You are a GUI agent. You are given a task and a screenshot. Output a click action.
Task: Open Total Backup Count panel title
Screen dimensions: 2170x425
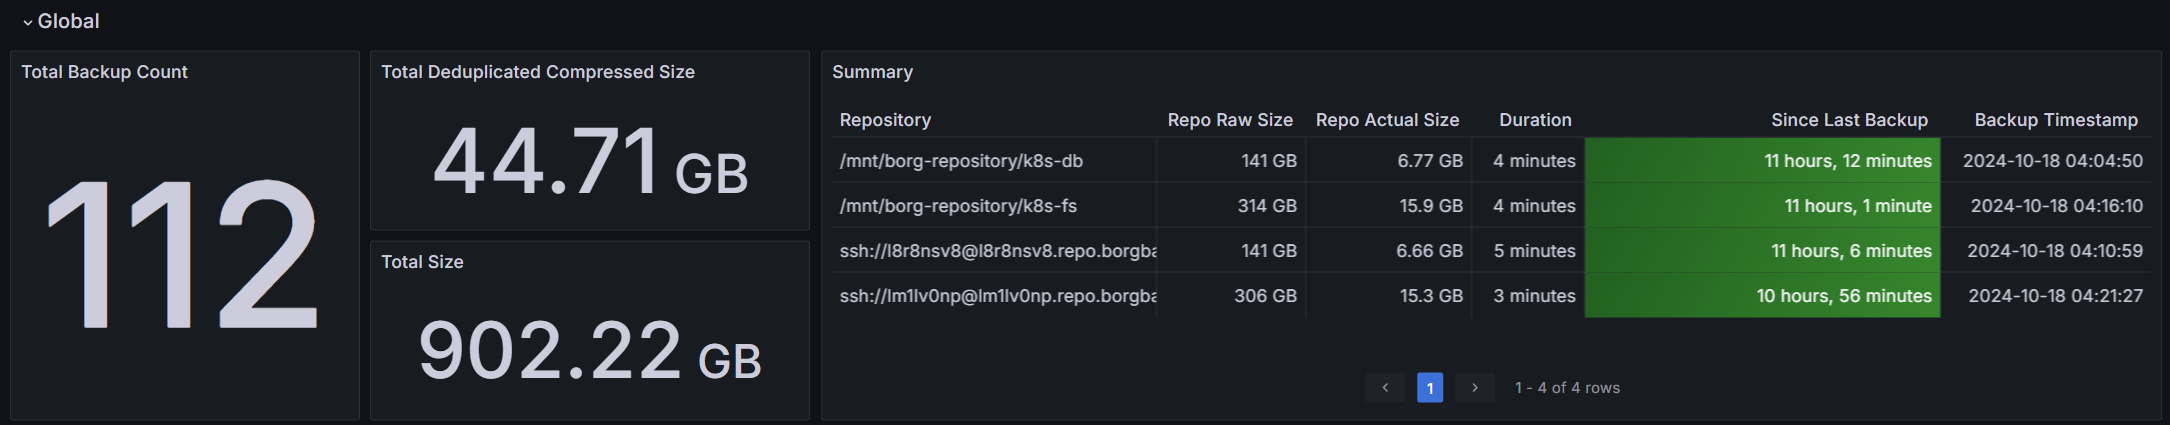(105, 72)
